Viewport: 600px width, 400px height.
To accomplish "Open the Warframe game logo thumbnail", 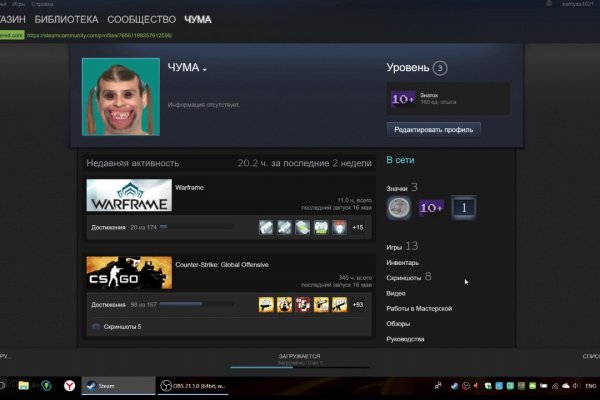I will coord(129,196).
